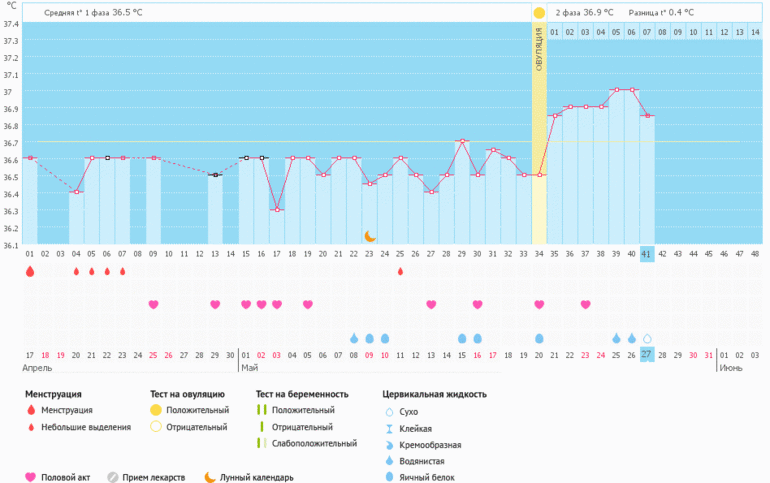
Task: Select the 'Половой акт' legend item
Action: click(60, 477)
